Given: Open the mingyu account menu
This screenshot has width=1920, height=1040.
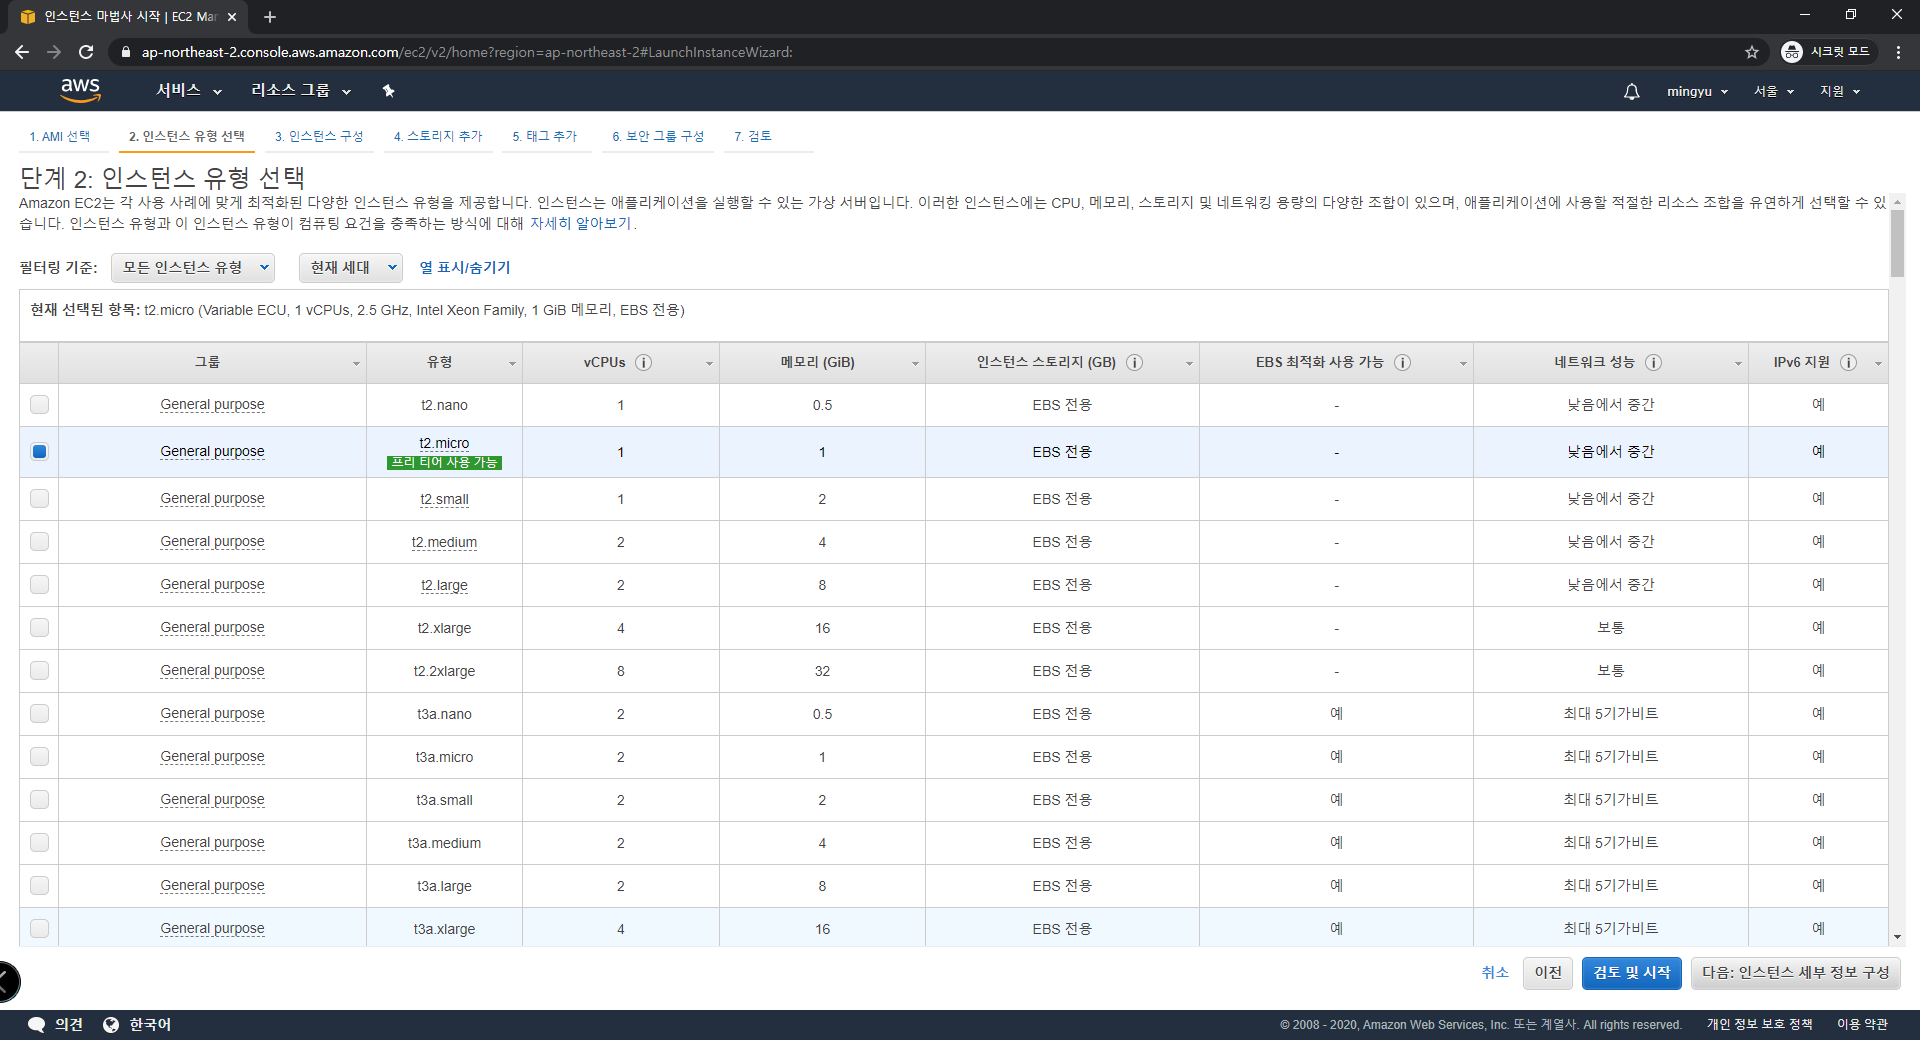Looking at the screenshot, I should (1697, 91).
